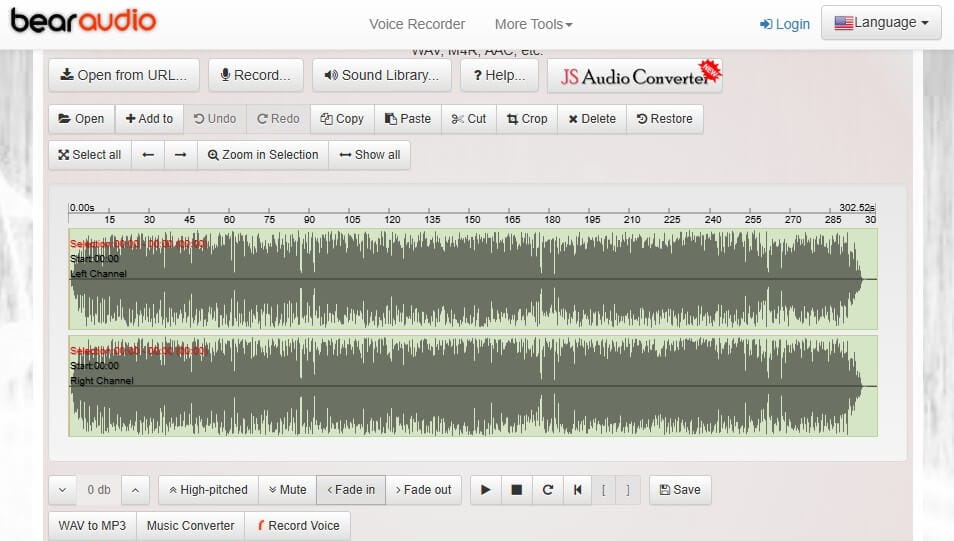Screen dimensions: 954x541
Task: Delete the selected audio
Action: (x=592, y=119)
